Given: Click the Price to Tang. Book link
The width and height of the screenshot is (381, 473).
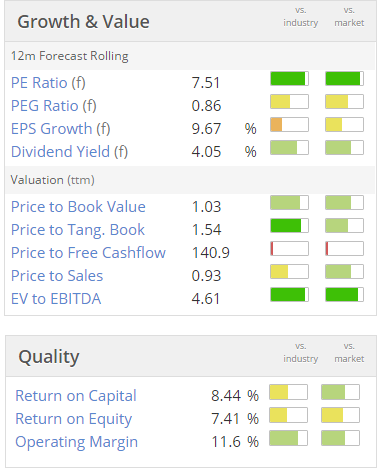Looking at the screenshot, I should 78,230.
